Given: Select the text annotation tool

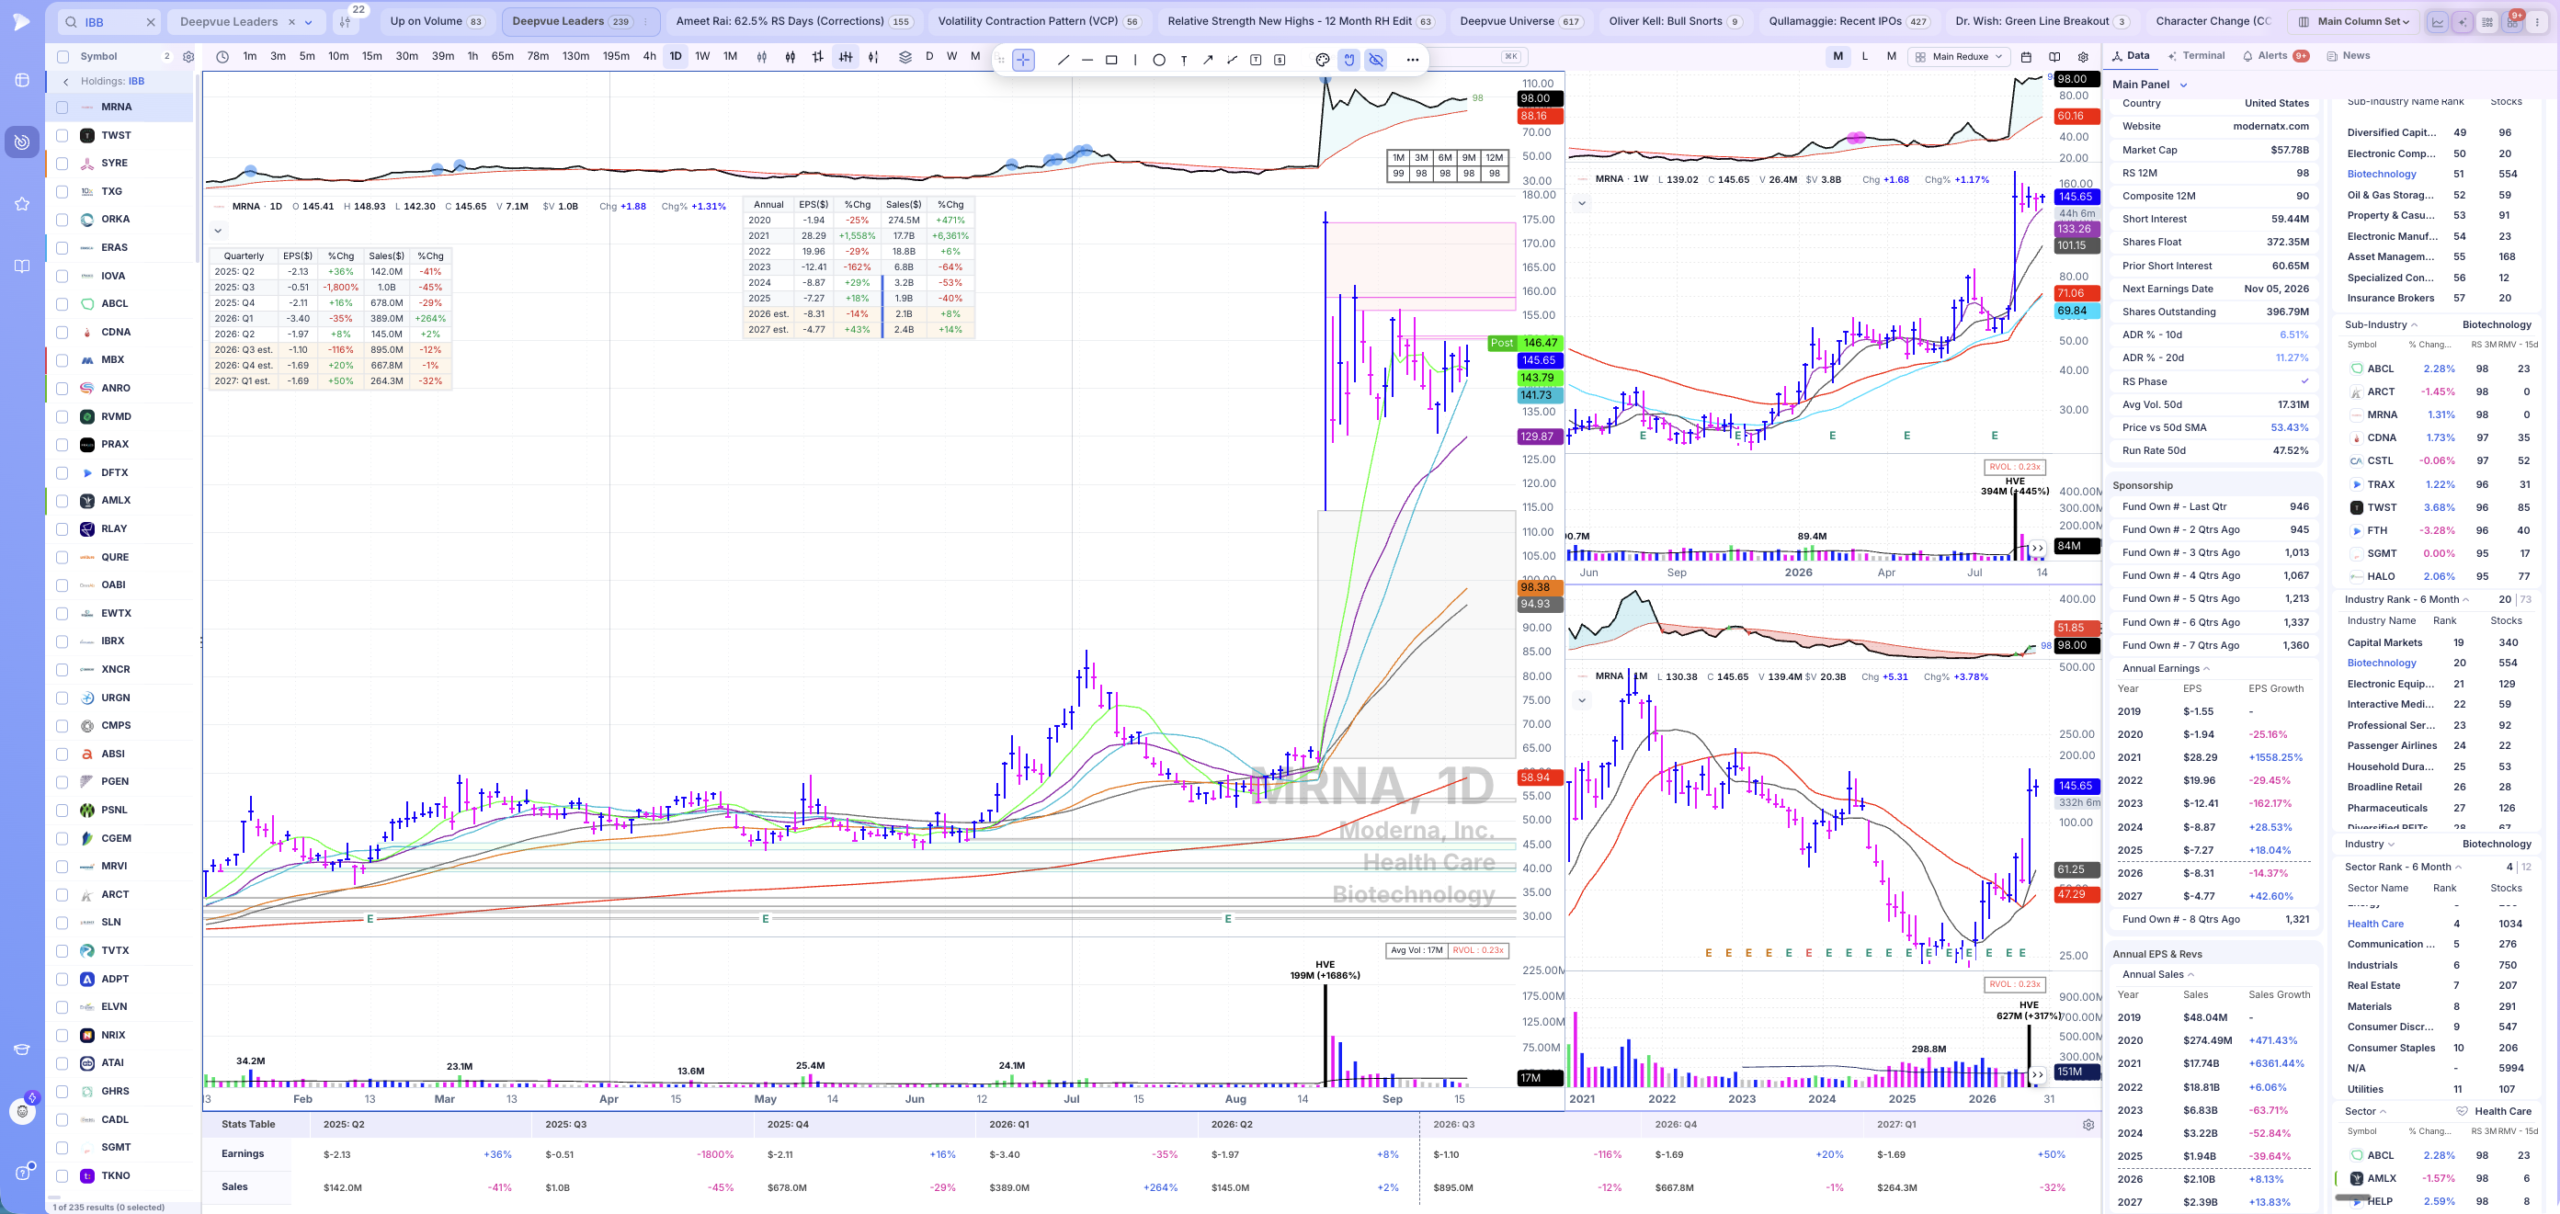Looking at the screenshot, I should point(1183,60).
